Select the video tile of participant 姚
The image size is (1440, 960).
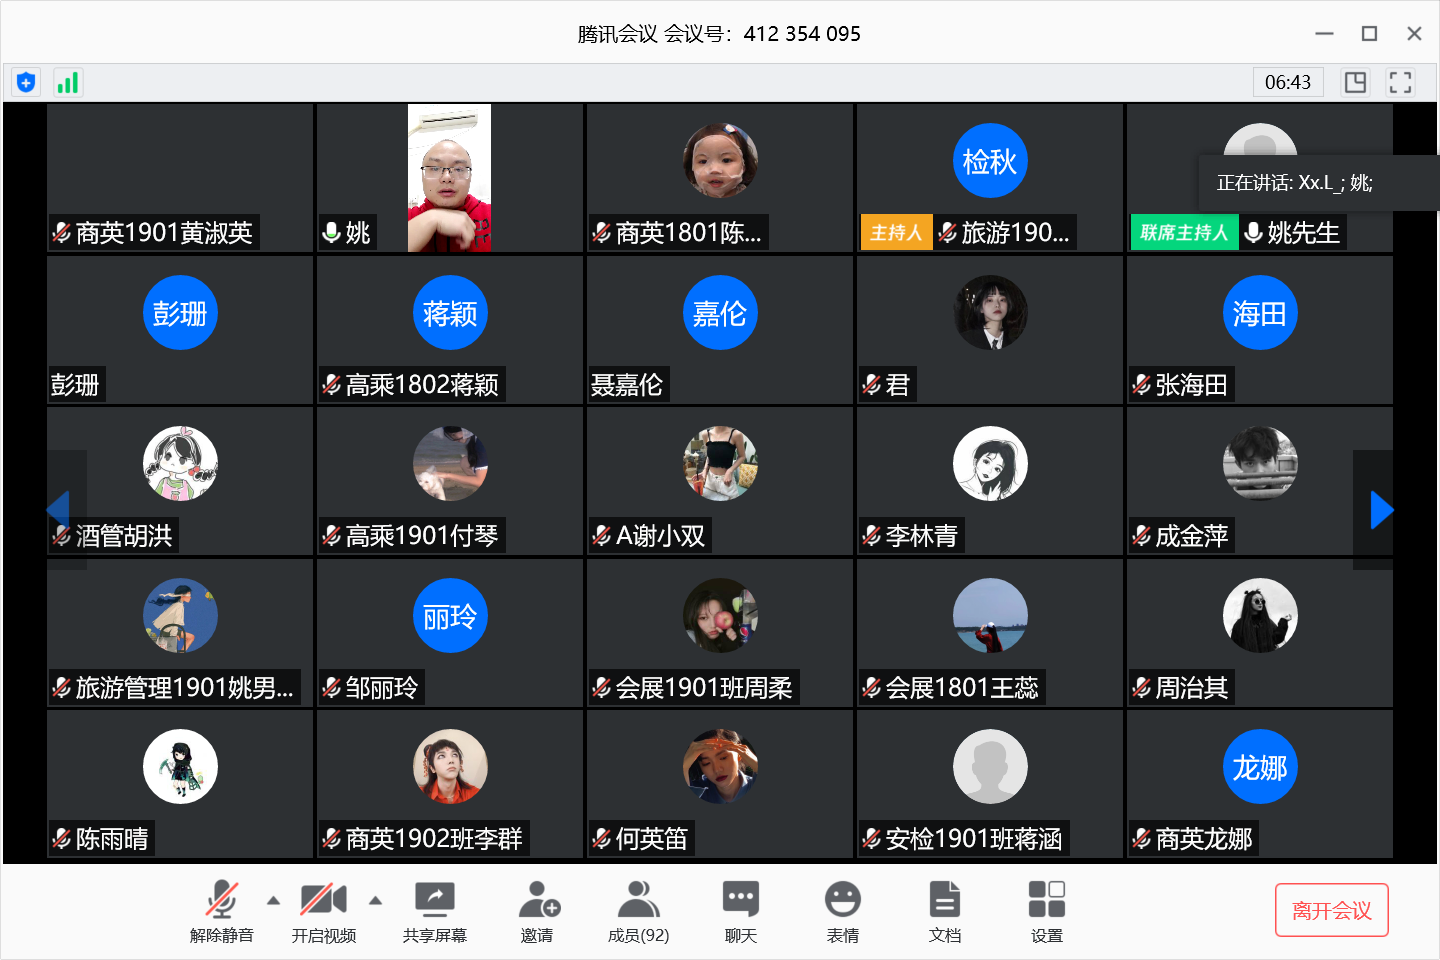click(x=449, y=178)
